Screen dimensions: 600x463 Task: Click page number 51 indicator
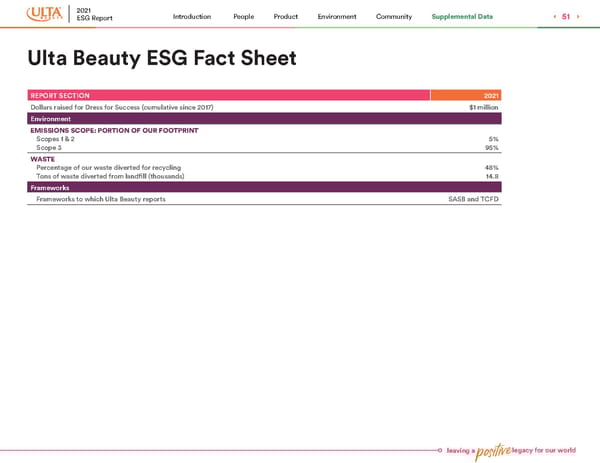click(564, 17)
